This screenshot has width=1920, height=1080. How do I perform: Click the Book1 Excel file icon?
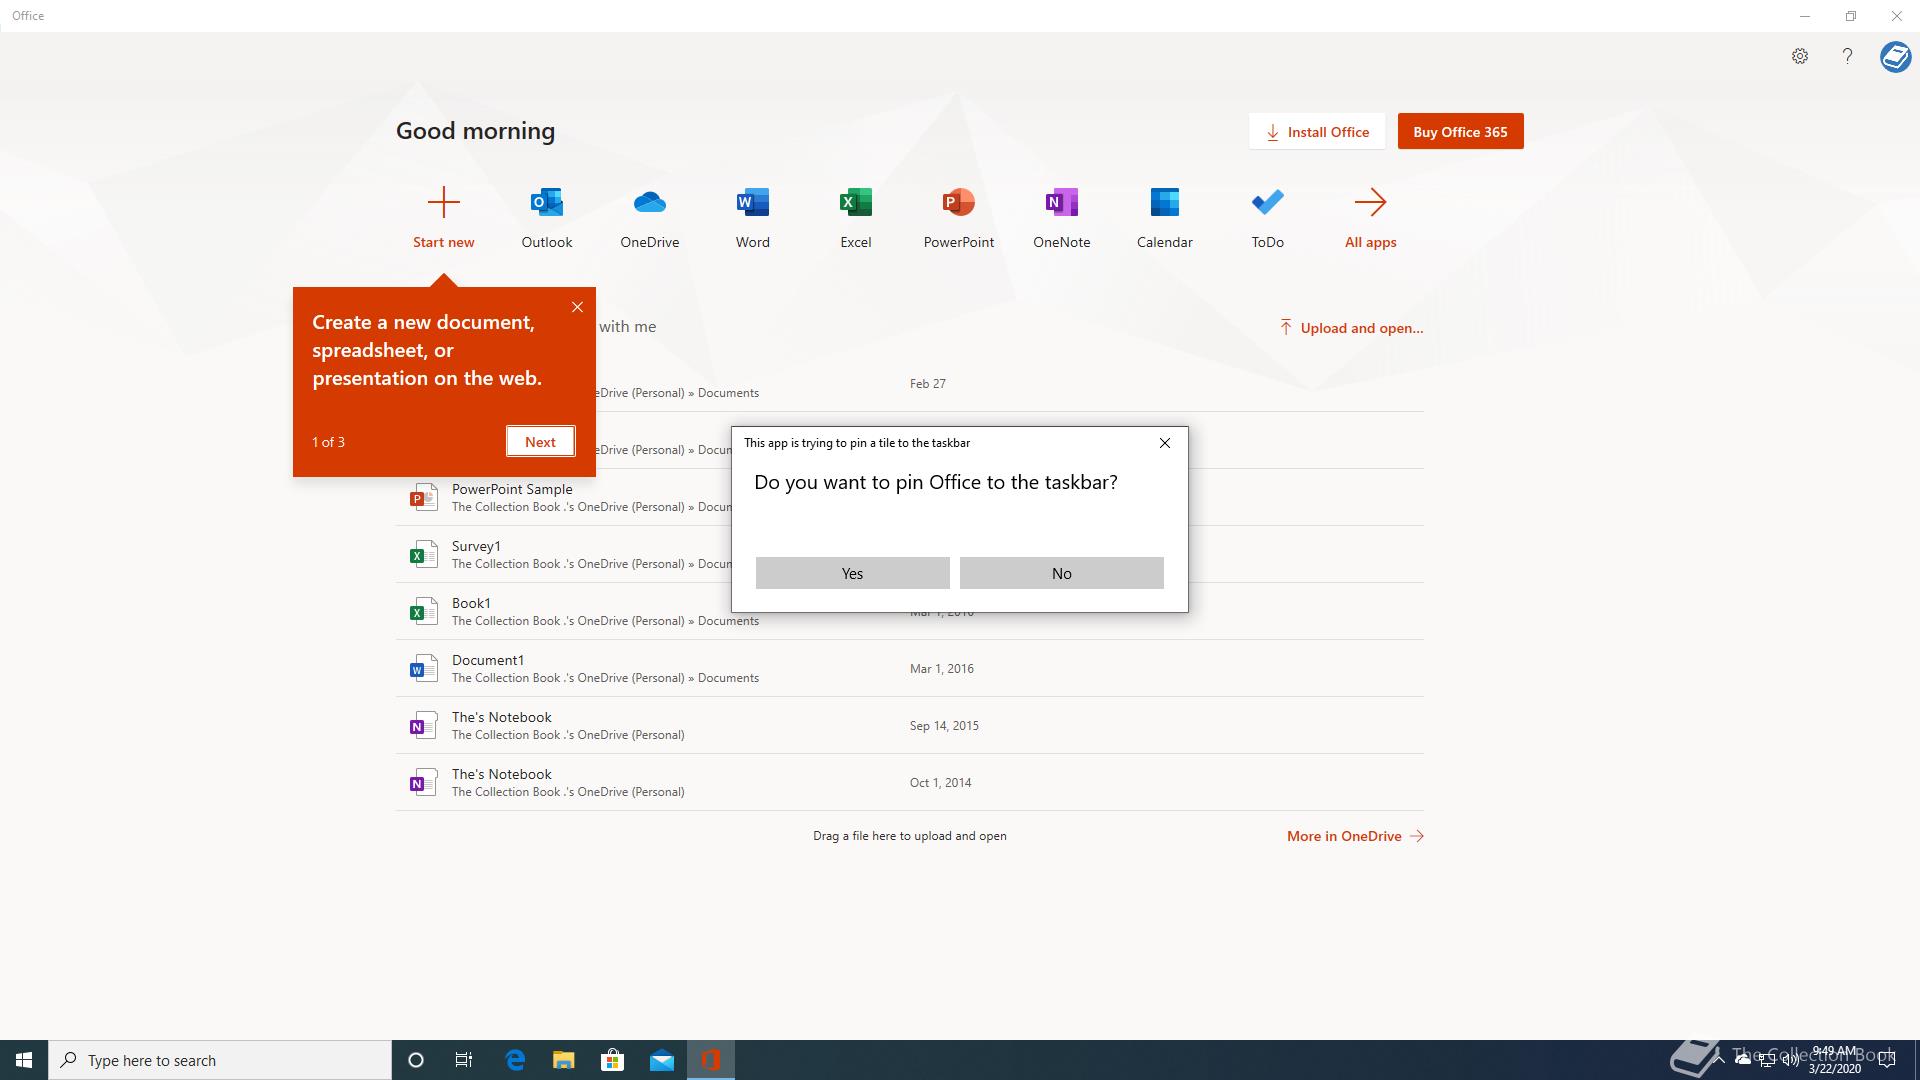423,611
